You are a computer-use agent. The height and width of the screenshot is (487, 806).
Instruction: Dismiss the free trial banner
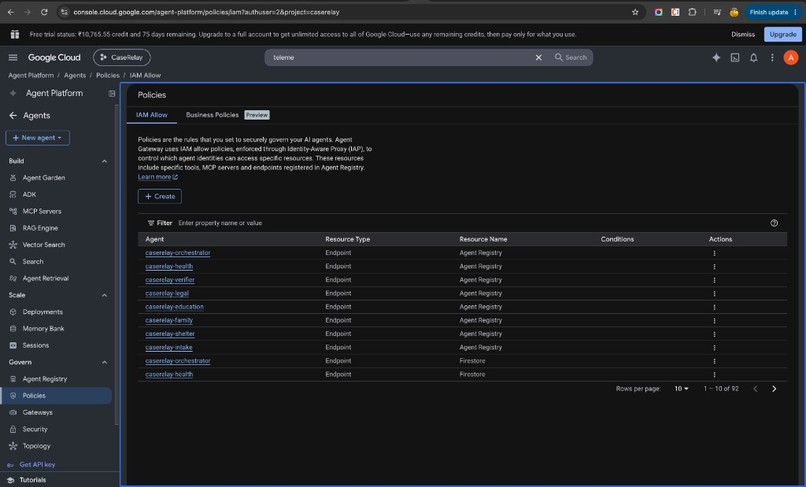pyautogui.click(x=743, y=34)
